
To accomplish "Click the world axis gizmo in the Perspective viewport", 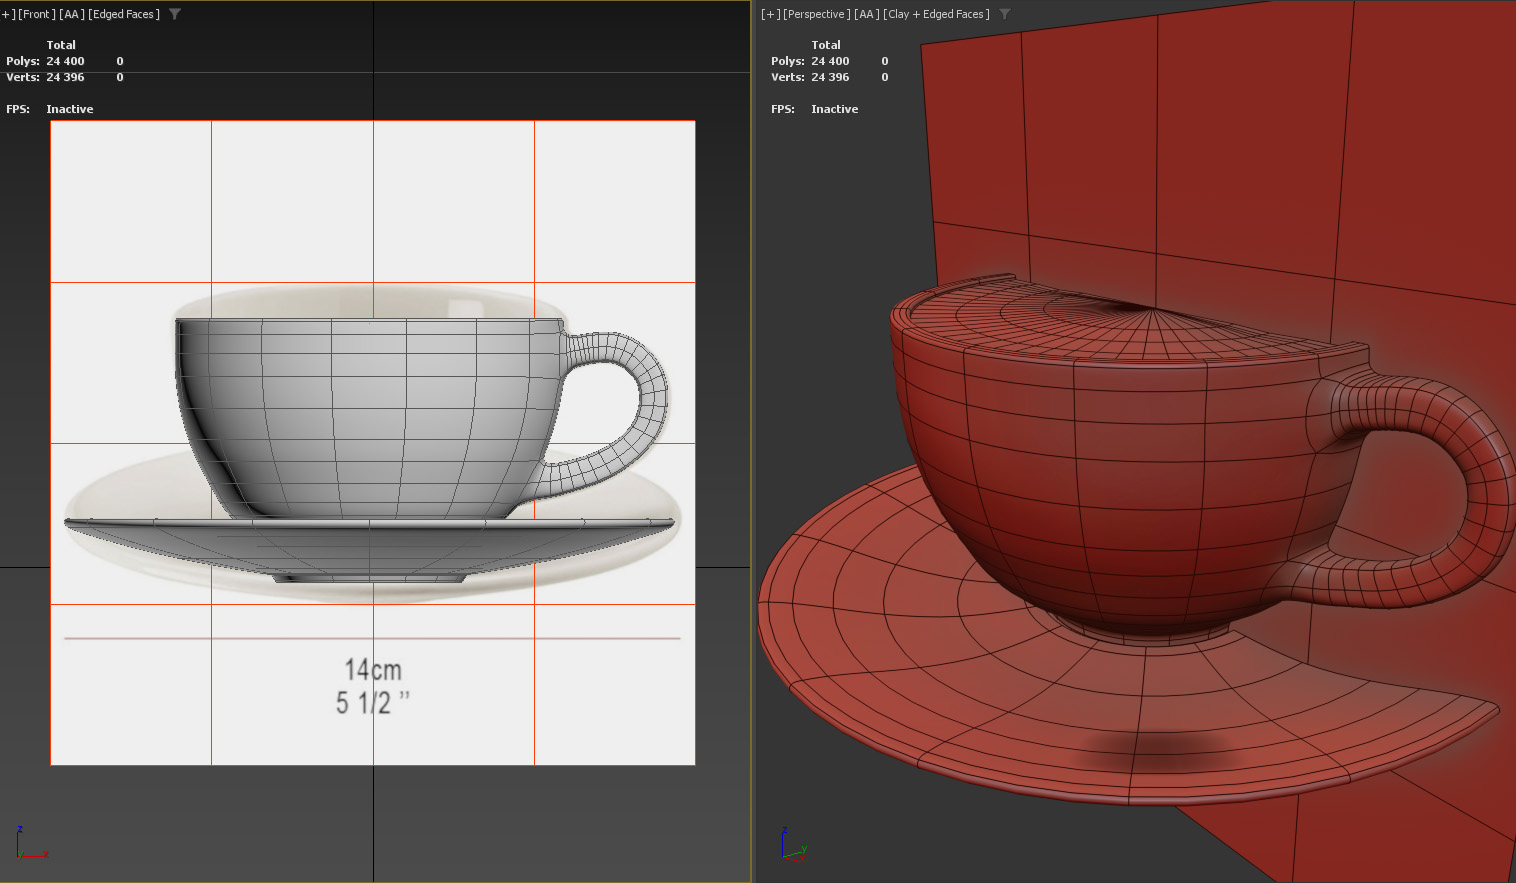I will 793,845.
